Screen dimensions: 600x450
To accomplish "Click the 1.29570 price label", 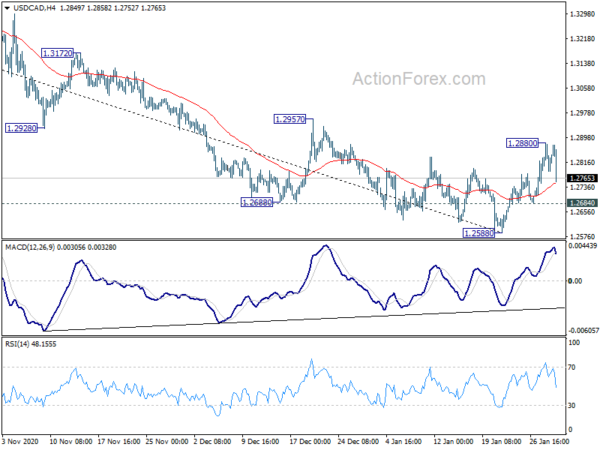I will point(290,119).
